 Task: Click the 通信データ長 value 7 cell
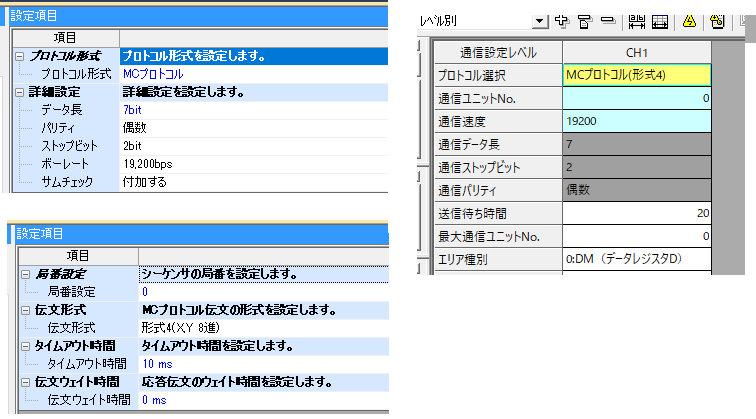[636, 144]
